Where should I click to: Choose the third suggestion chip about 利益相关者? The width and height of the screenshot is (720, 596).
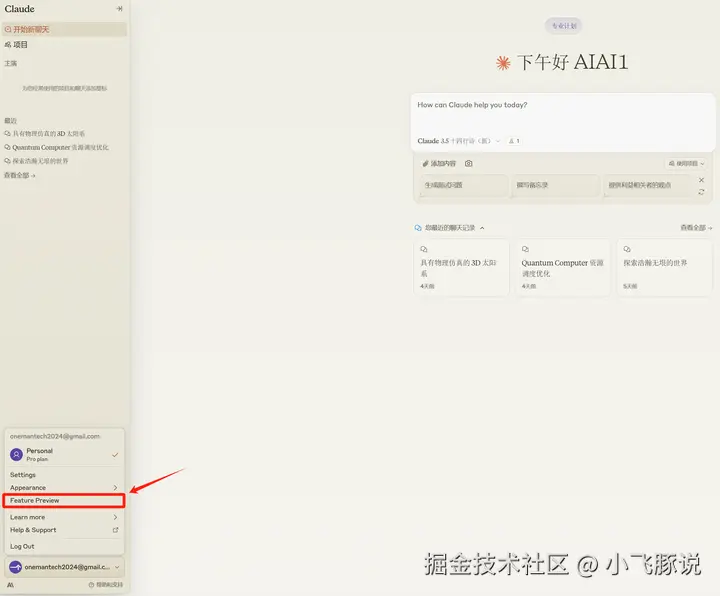pyautogui.click(x=647, y=186)
